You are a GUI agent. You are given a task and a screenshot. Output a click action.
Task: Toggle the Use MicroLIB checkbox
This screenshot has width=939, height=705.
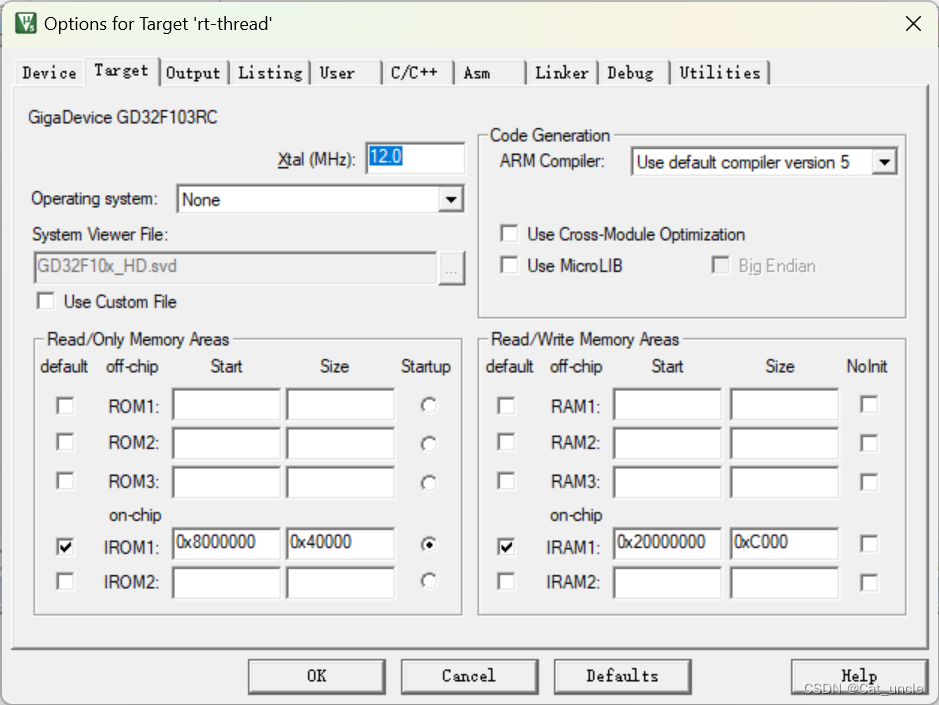(x=509, y=265)
